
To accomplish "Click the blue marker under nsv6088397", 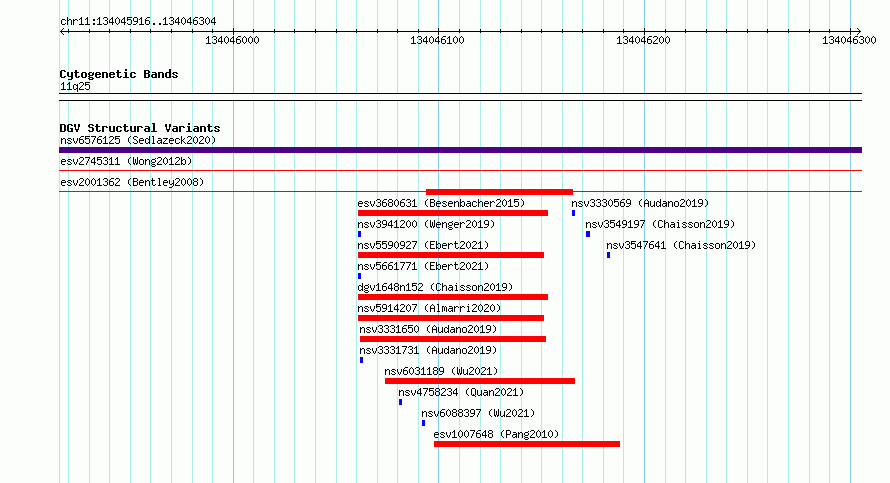I will coord(423,423).
